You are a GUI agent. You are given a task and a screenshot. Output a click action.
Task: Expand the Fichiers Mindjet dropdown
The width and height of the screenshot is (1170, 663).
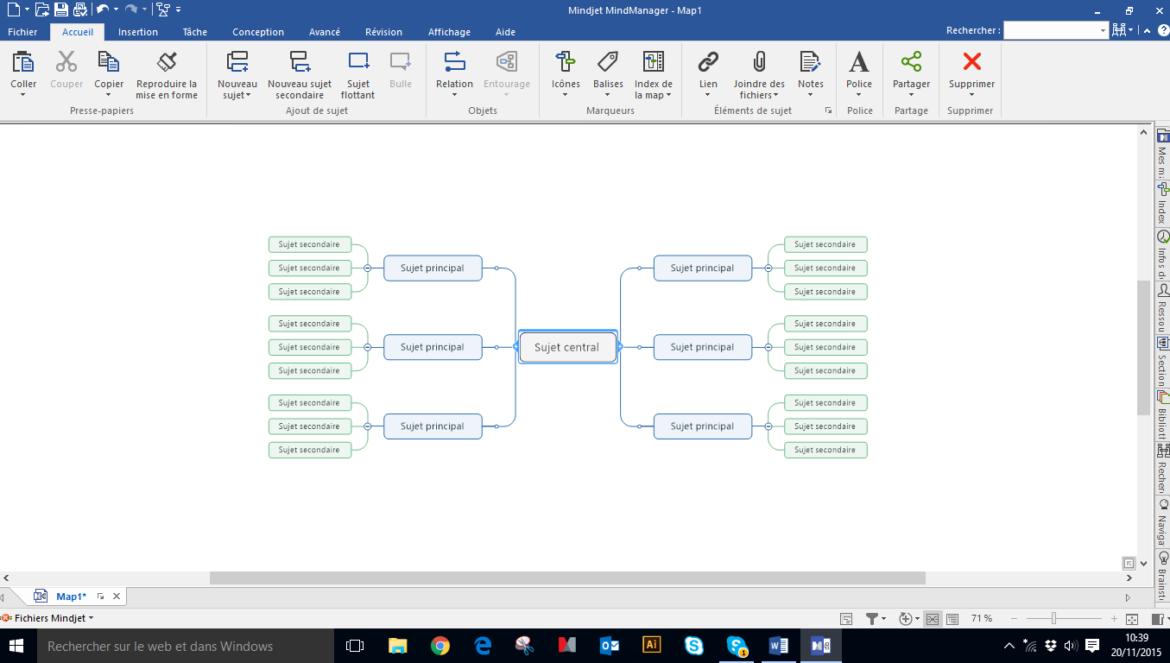91,619
